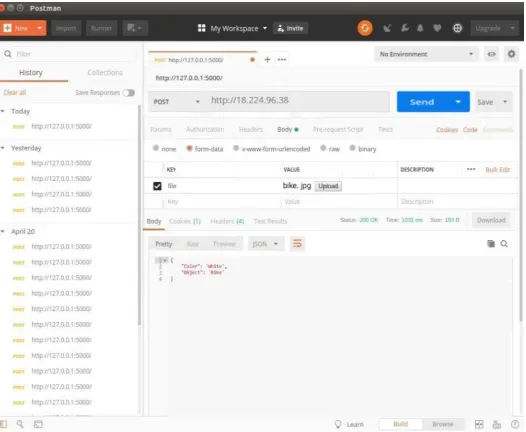Click the new window icon button
Screen dimensions: 526x432
click(x=135, y=28)
